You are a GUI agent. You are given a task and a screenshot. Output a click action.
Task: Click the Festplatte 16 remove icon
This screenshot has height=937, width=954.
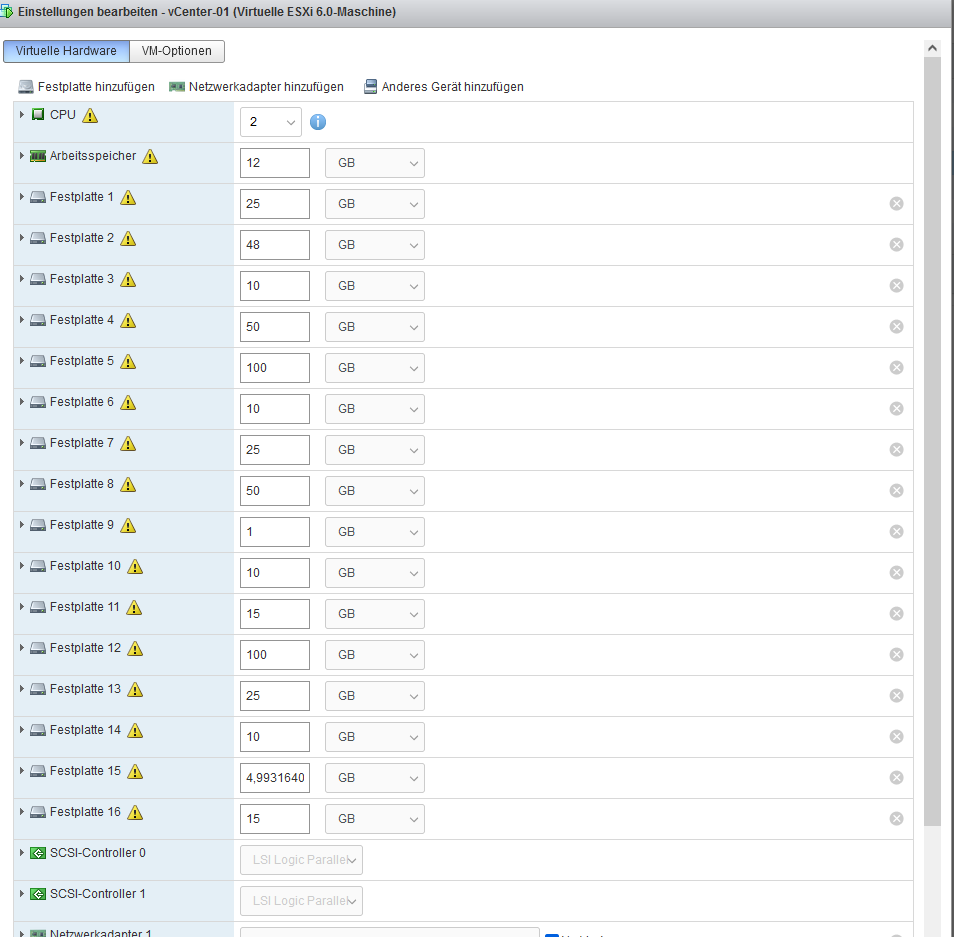[x=896, y=819]
